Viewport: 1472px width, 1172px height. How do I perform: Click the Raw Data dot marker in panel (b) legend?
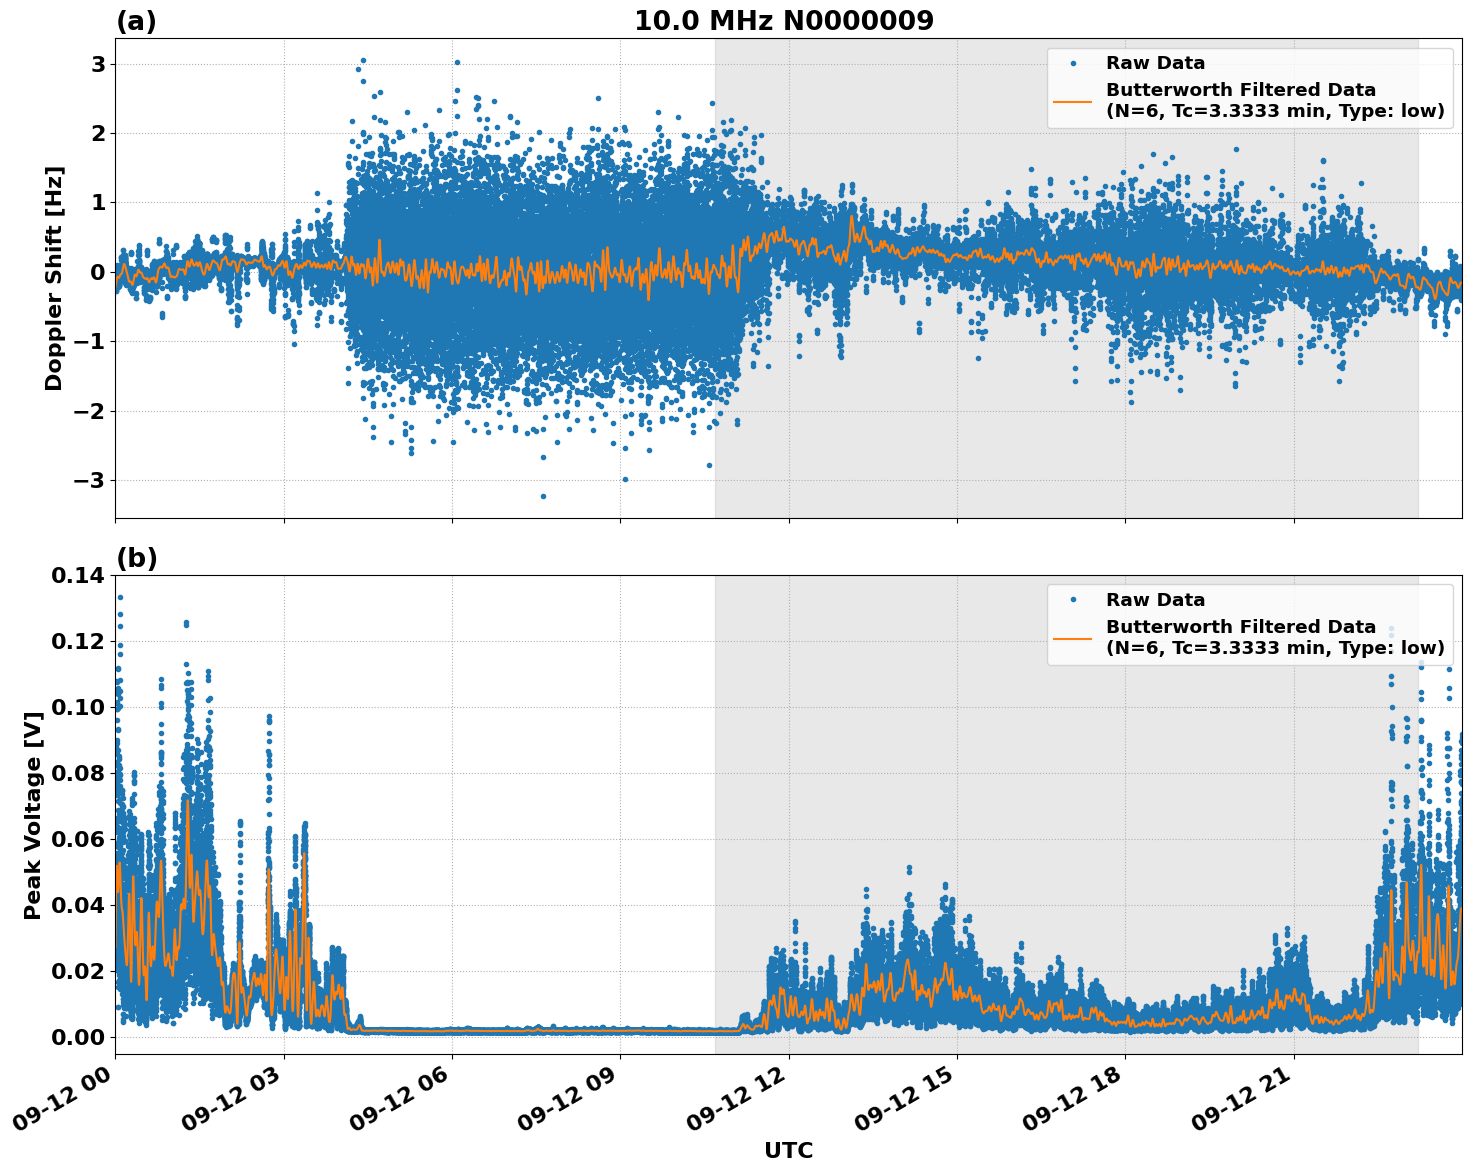(x=1075, y=598)
